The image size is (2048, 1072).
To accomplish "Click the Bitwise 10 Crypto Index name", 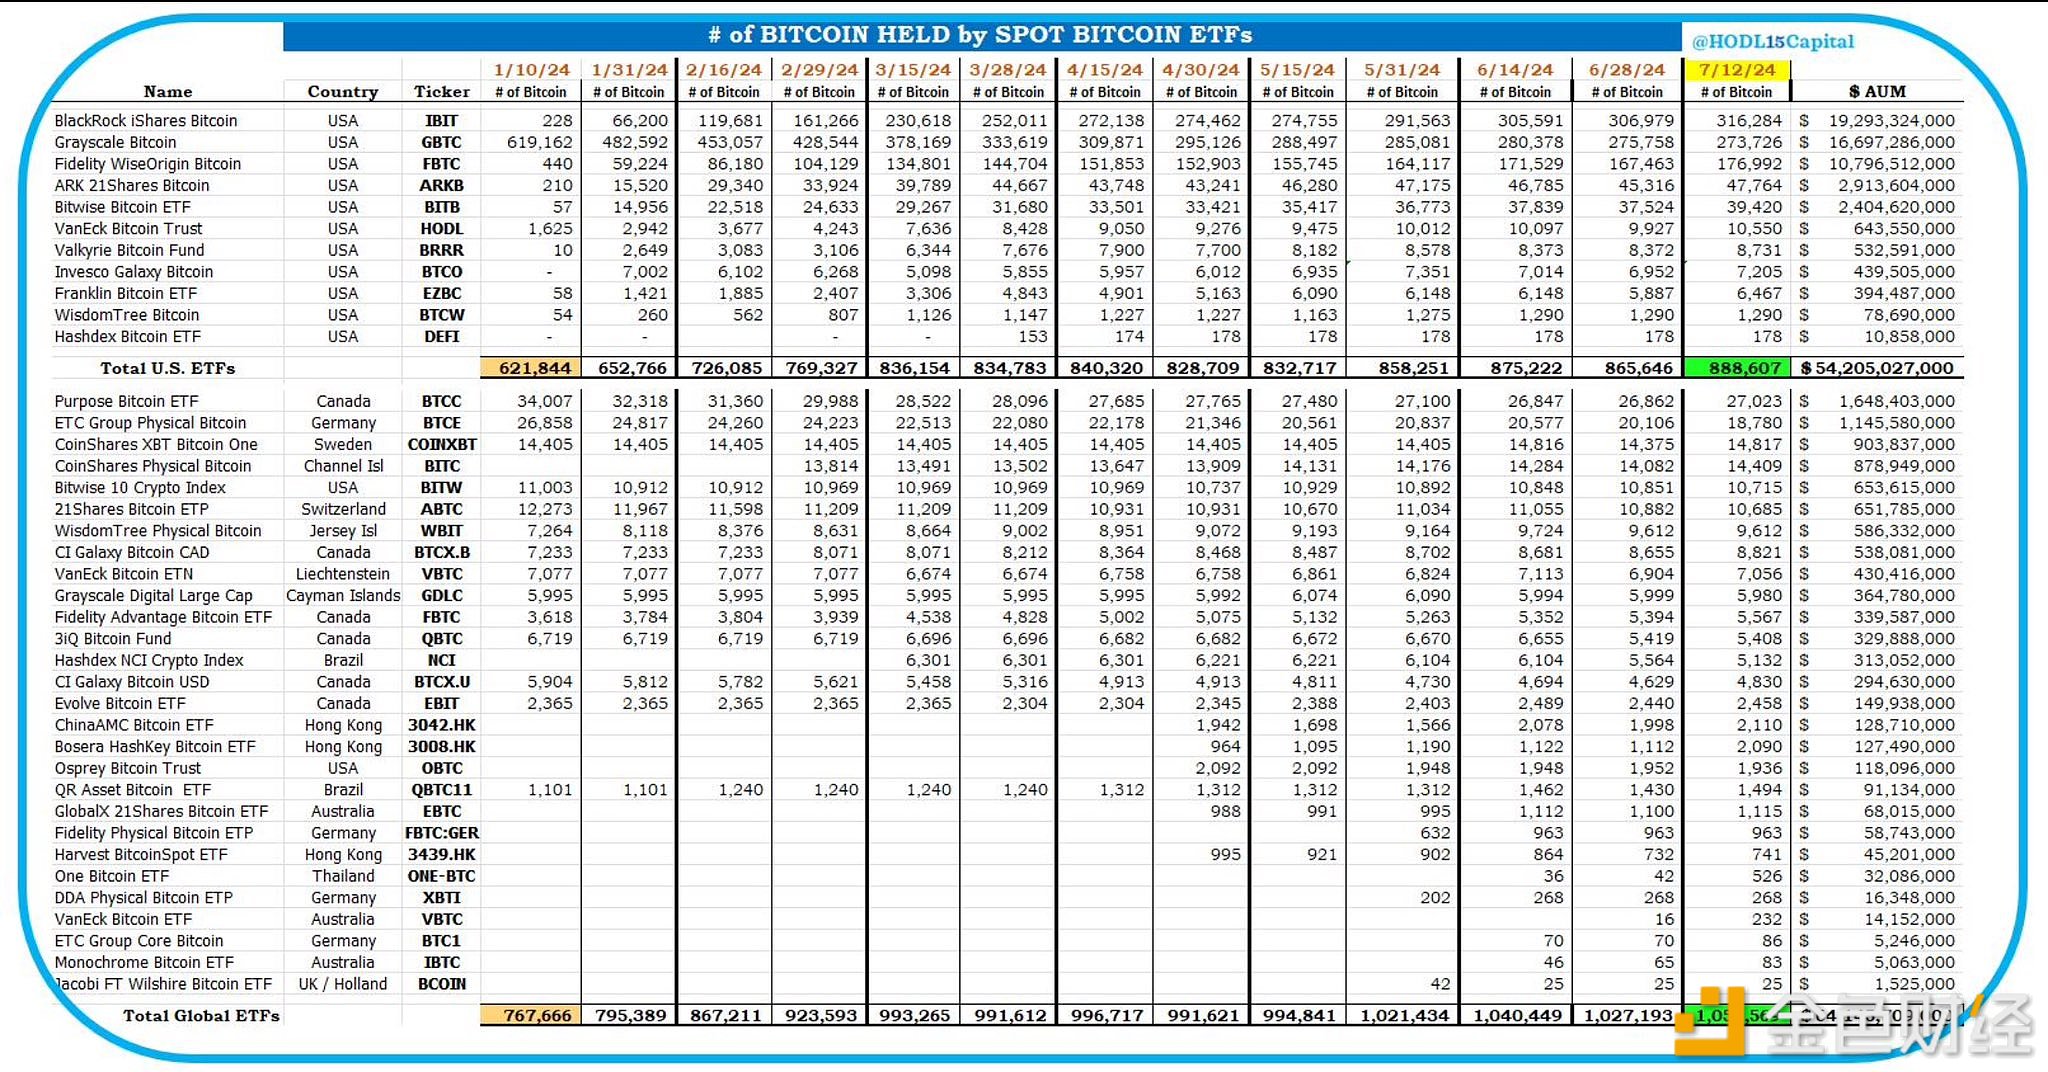I will point(140,488).
